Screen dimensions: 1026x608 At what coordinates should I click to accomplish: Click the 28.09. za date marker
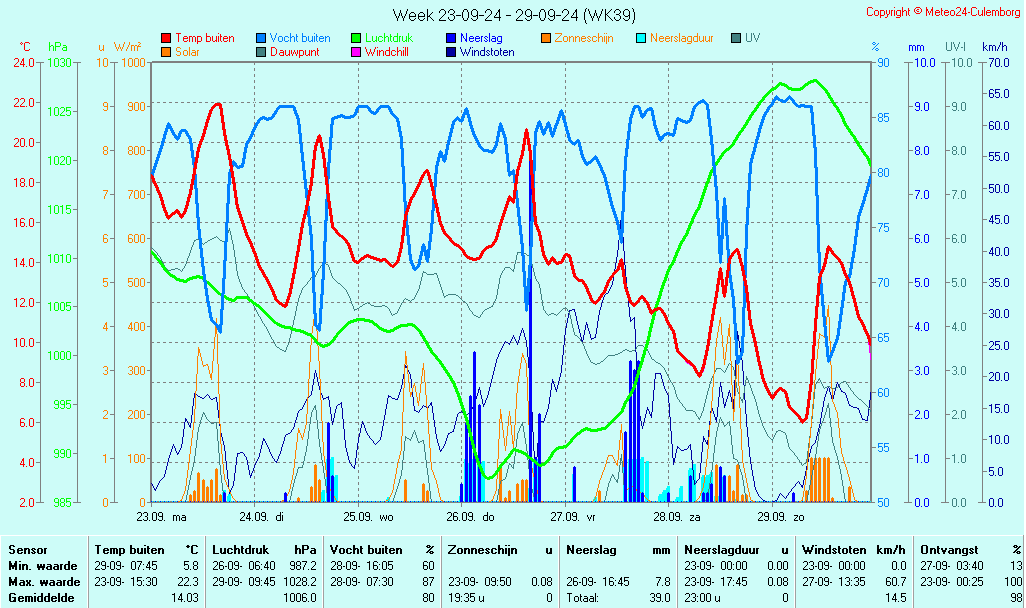point(676,517)
